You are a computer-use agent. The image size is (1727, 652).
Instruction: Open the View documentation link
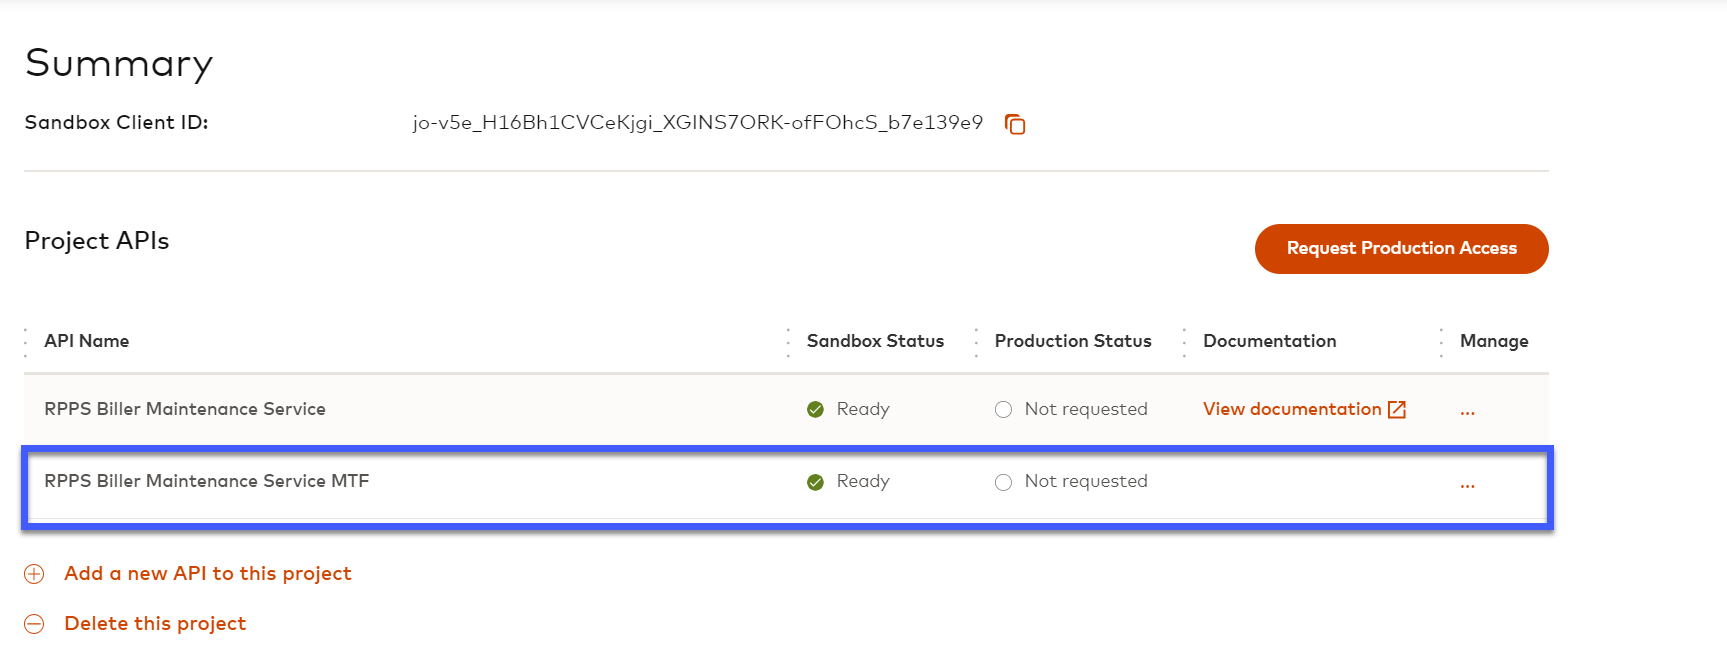coord(1291,409)
